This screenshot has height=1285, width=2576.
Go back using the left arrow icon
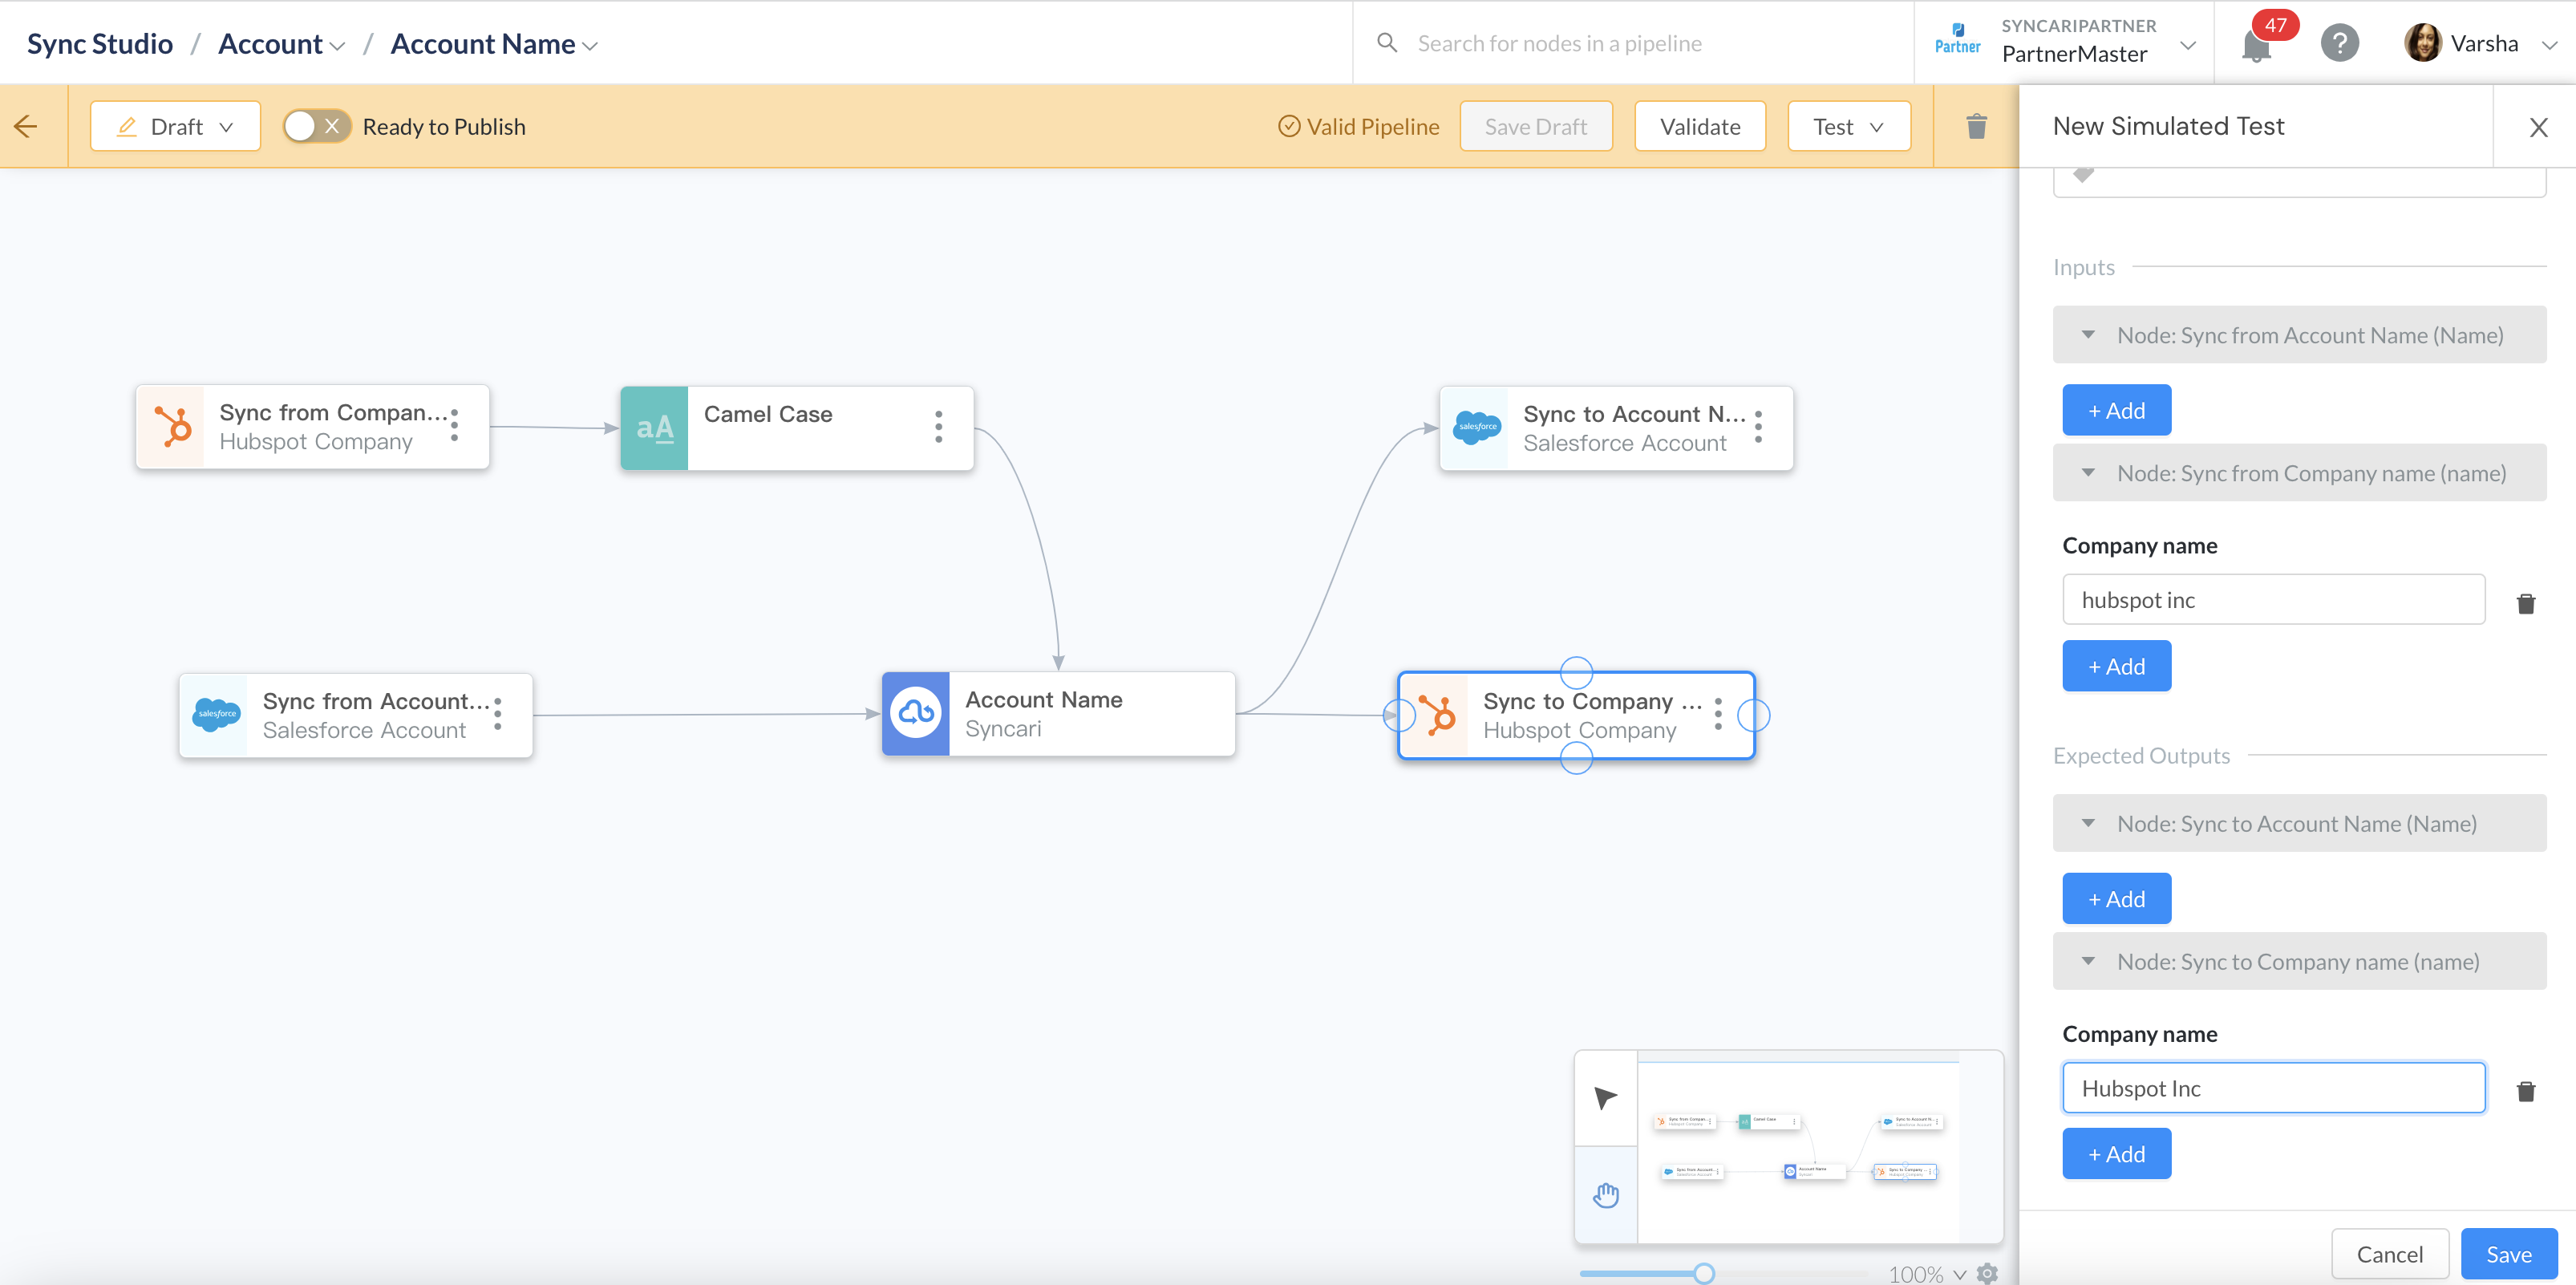click(x=26, y=126)
